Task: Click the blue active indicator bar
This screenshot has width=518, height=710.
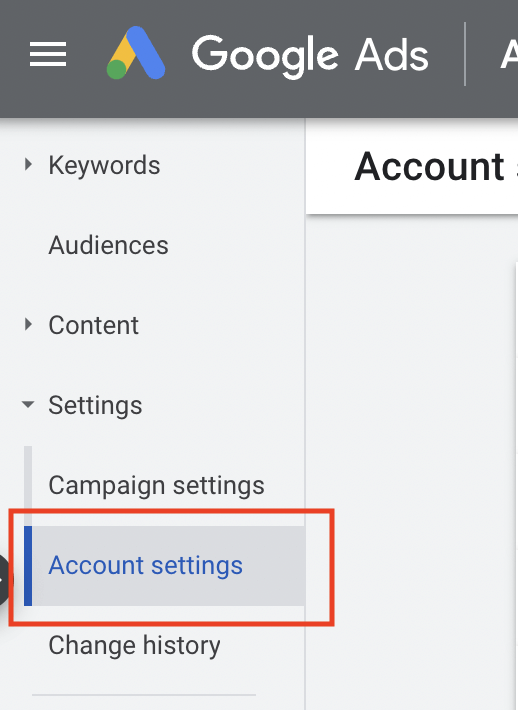Action: (28, 566)
